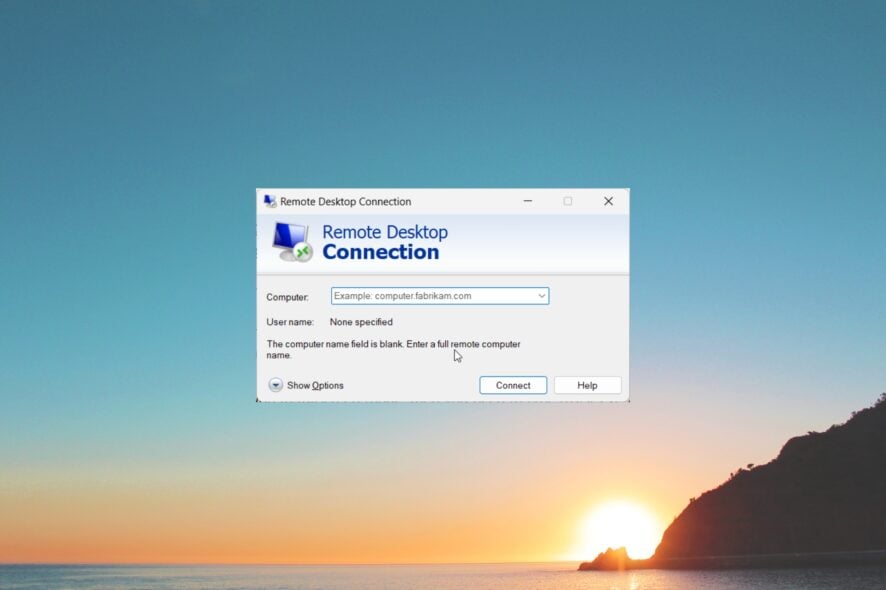Click the large Remote Desktop monitor logo
This screenshot has height=590, width=886.
pos(292,242)
